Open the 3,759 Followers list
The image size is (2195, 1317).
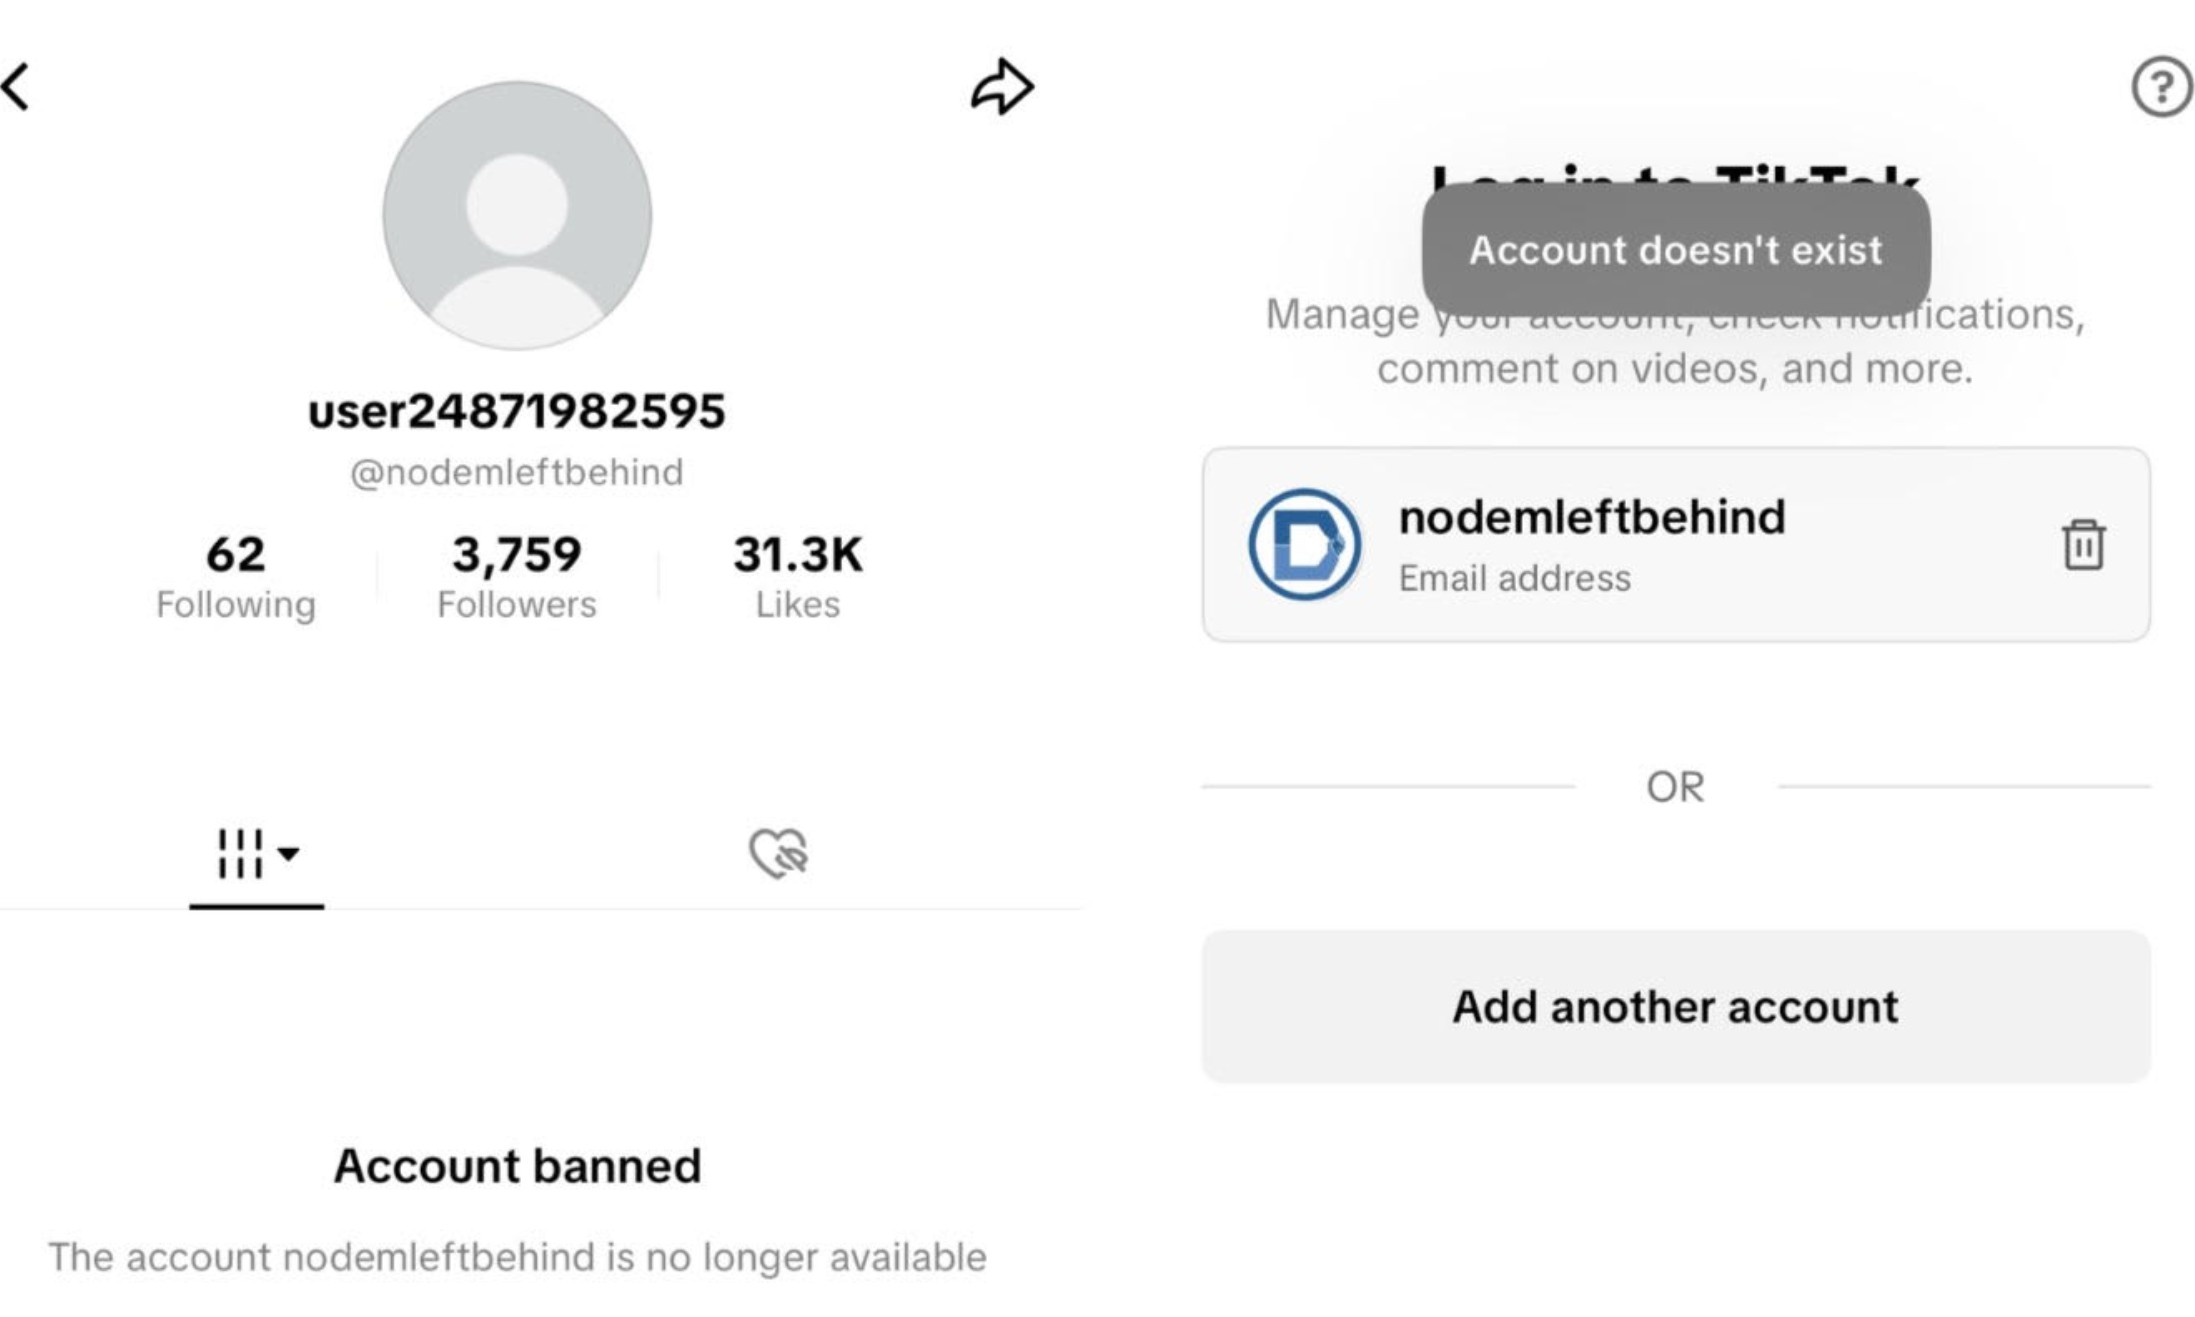[x=517, y=577]
